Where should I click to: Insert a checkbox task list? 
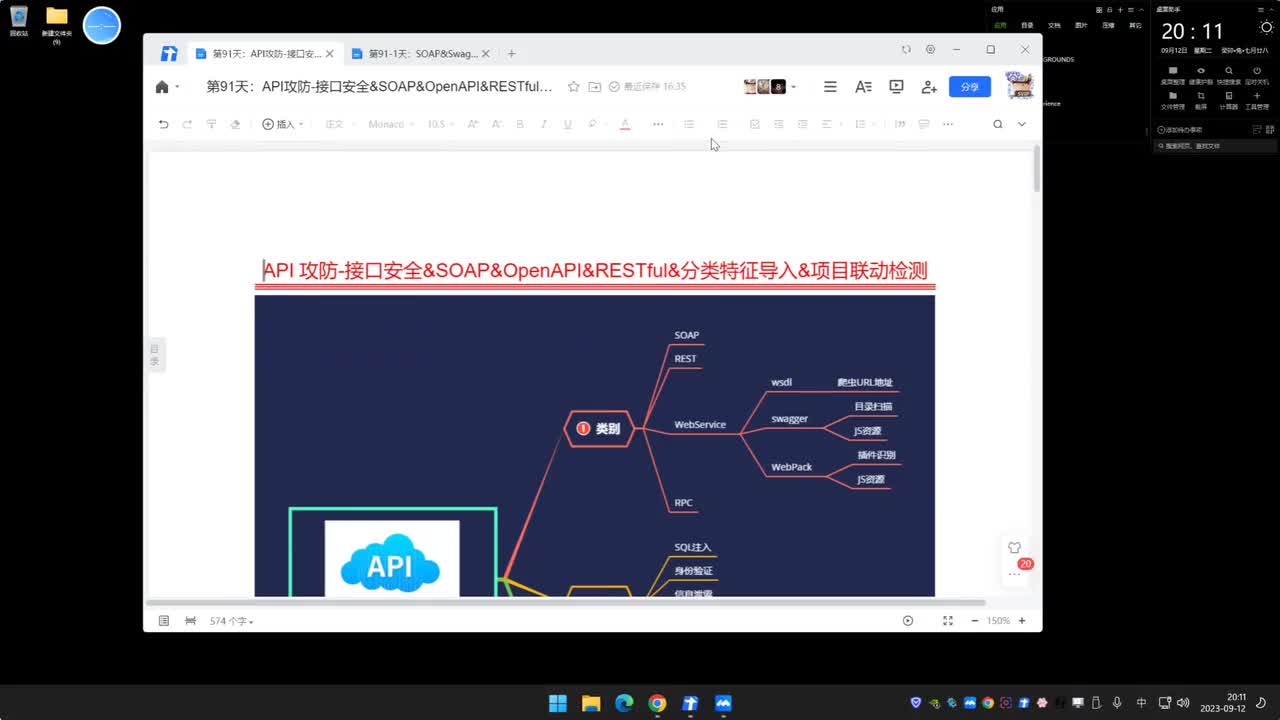click(x=755, y=124)
